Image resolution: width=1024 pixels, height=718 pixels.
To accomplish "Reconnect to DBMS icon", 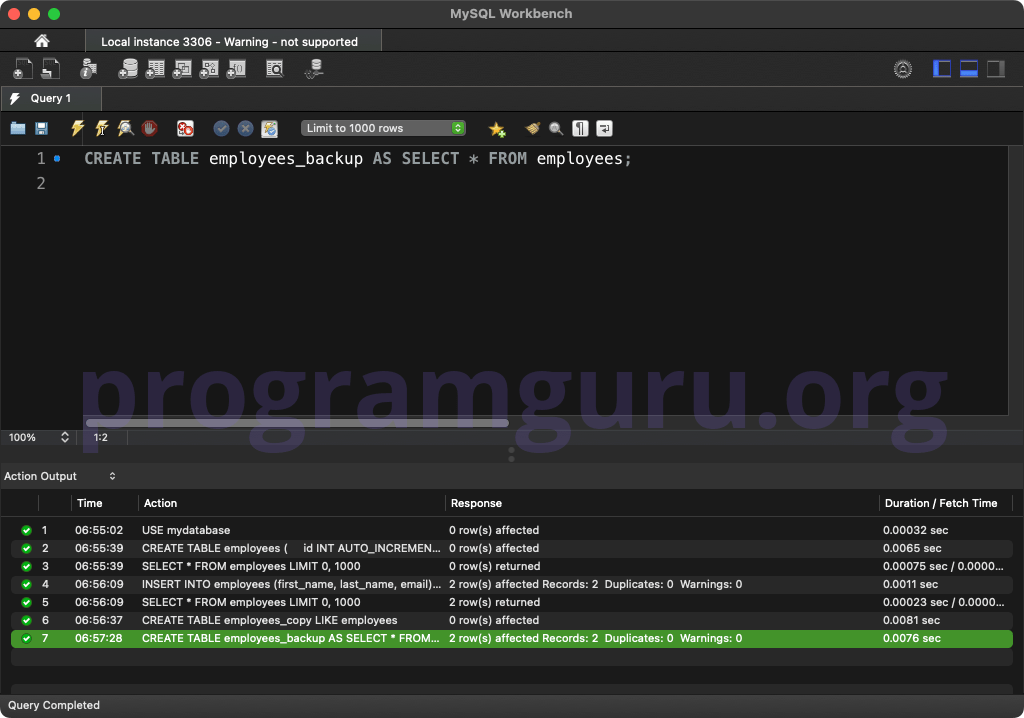I will (314, 69).
